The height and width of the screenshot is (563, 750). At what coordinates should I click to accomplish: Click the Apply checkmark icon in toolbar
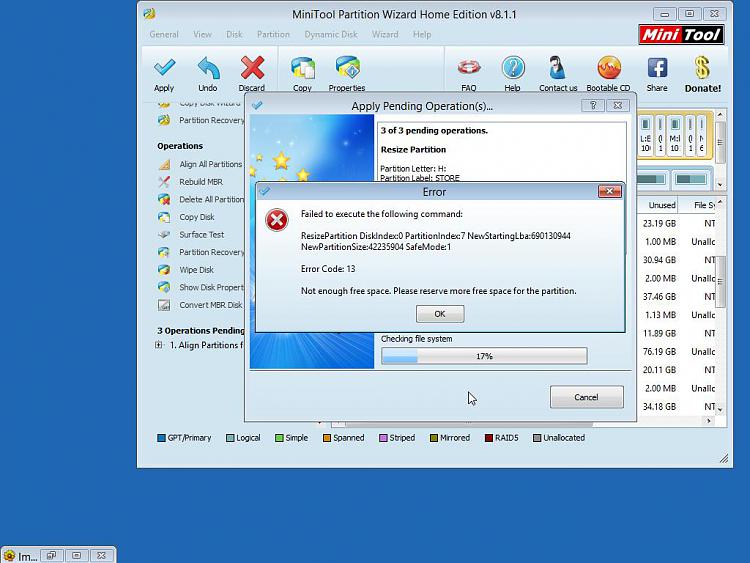(x=164, y=68)
